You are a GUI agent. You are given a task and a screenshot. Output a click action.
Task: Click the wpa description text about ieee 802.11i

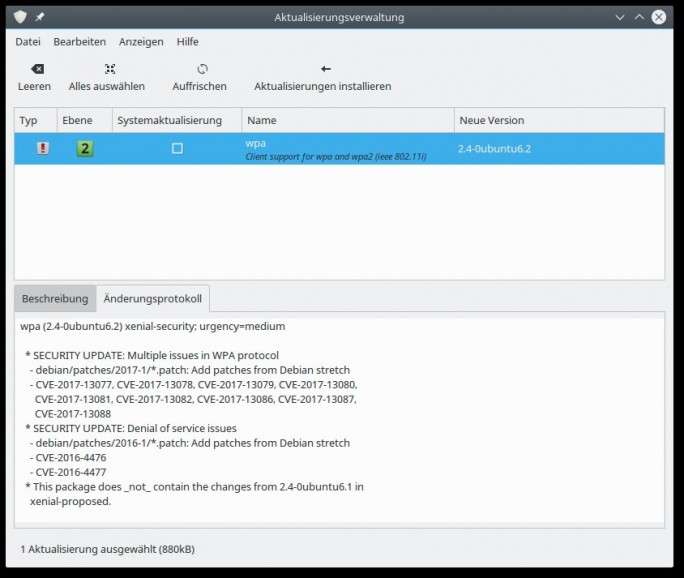[336, 157]
